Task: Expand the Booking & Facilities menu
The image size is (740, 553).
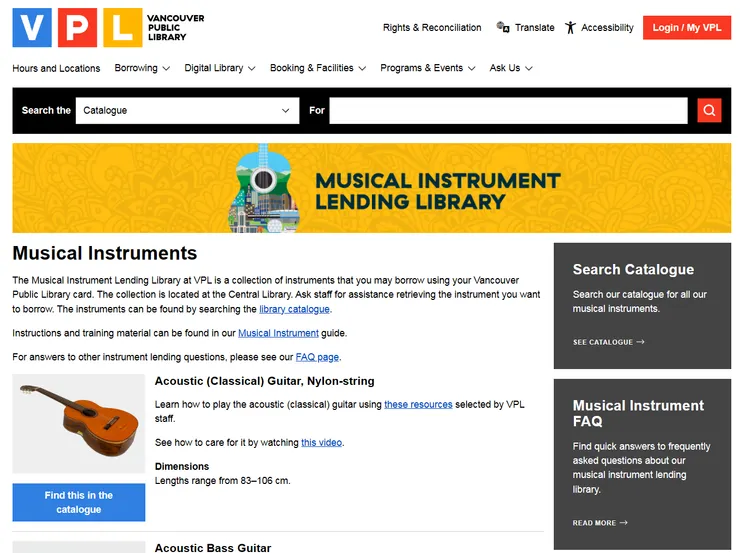Action: pyautogui.click(x=318, y=68)
